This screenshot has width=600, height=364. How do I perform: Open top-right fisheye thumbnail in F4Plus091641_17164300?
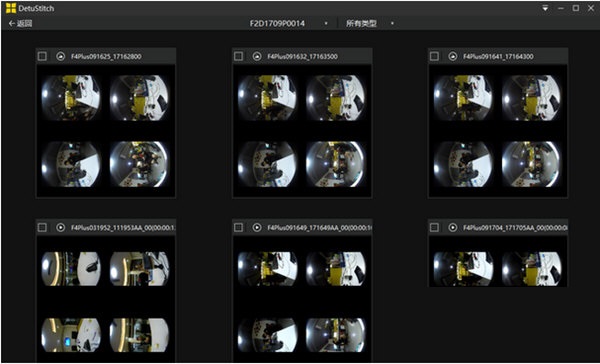coord(532,98)
